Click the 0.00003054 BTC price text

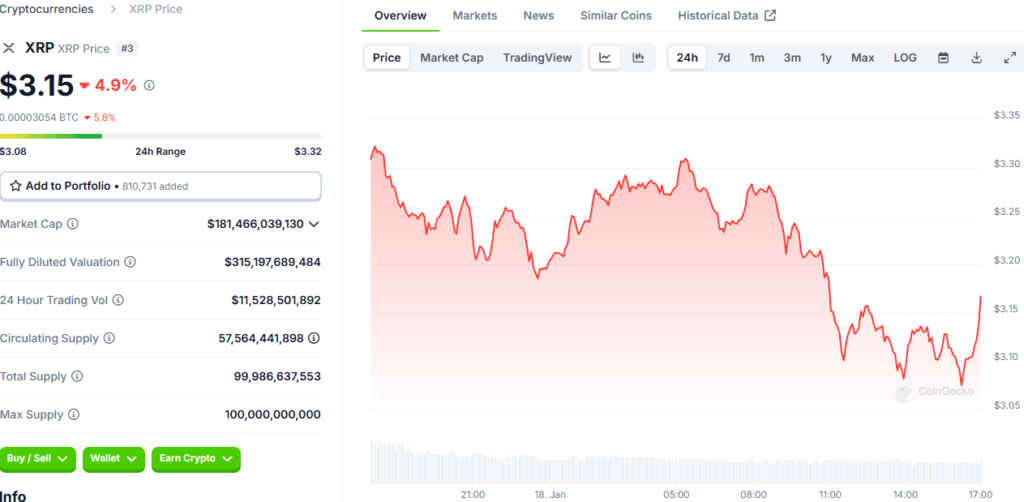click(39, 118)
